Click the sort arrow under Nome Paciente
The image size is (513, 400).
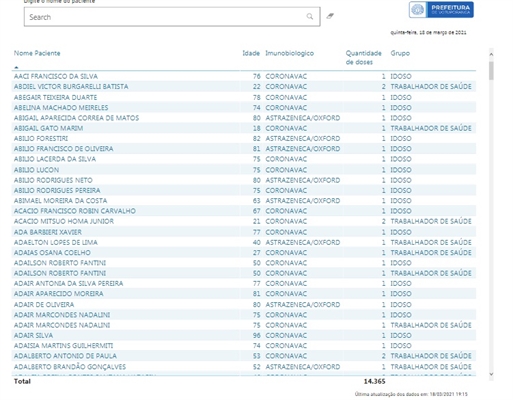[16, 67]
